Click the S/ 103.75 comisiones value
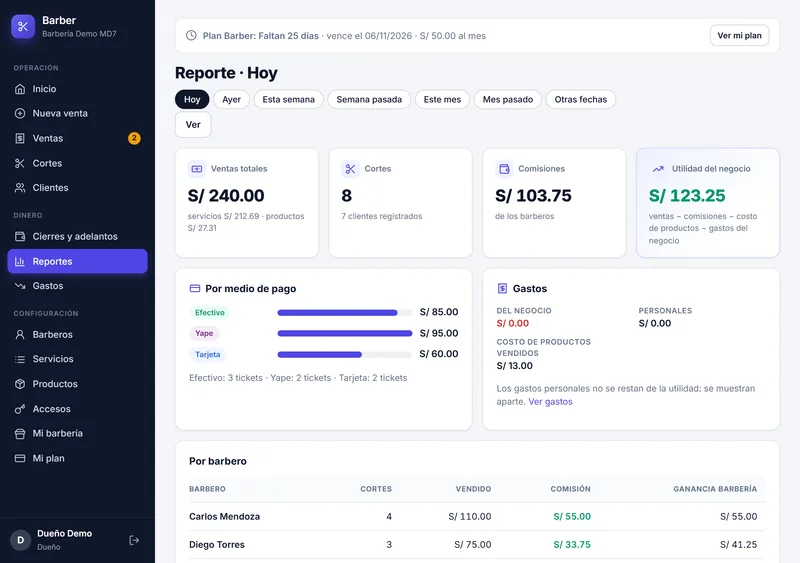Viewport: 800px width, 563px height. 533,195
